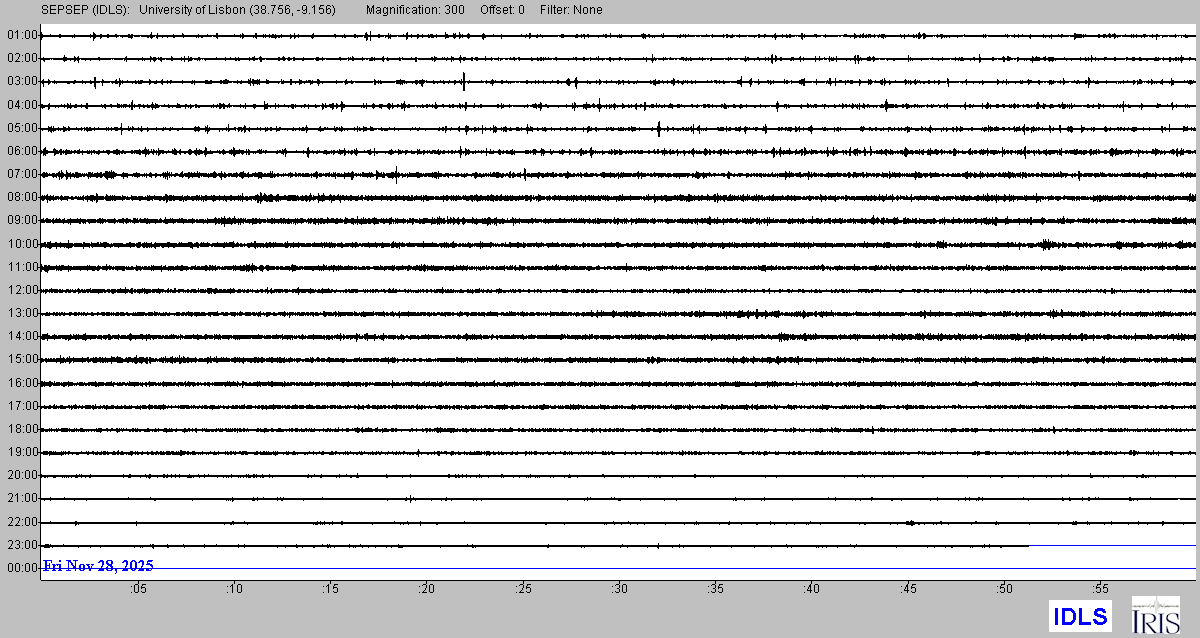Image resolution: width=1200 pixels, height=638 pixels.
Task: Click the University of Lisbon coordinates text
Action: pos(237,10)
